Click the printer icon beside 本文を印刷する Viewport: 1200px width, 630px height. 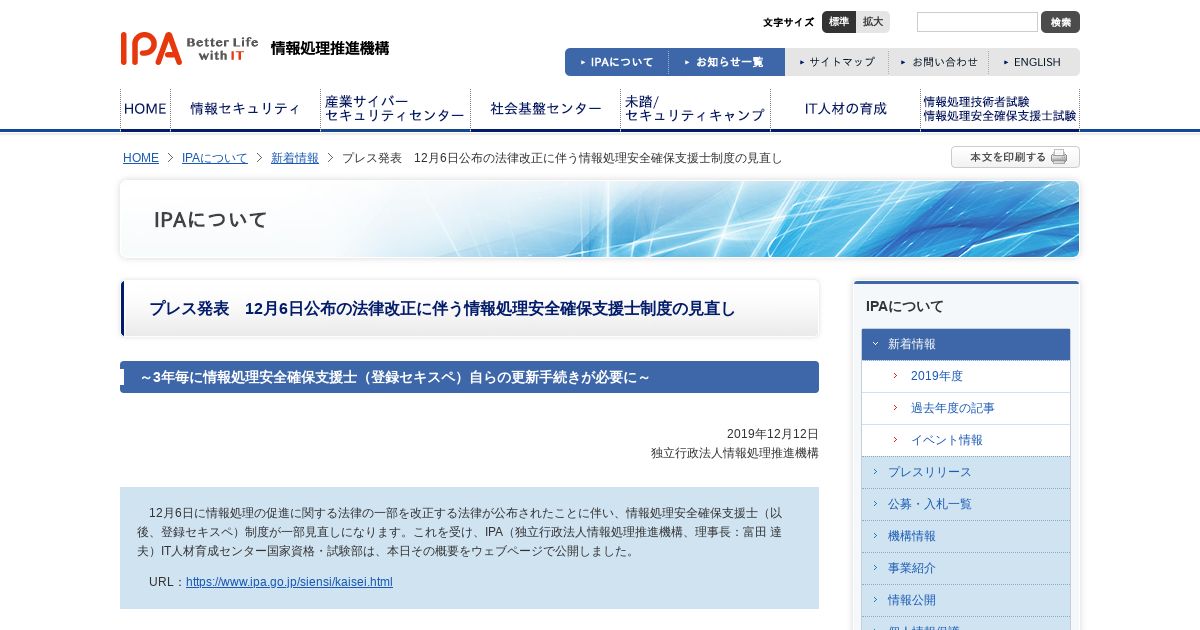pos(1059,157)
